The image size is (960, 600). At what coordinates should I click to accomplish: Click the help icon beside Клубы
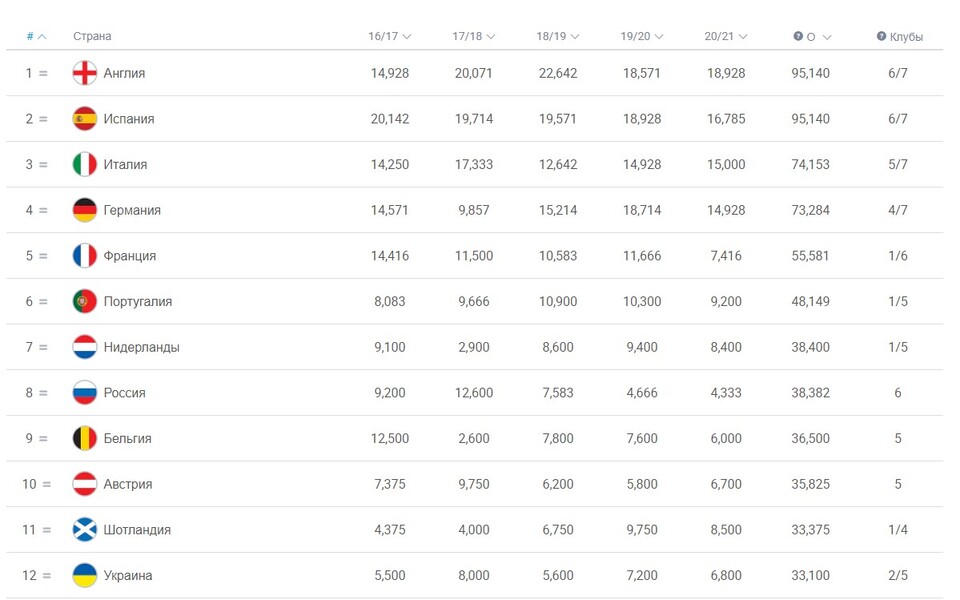881,37
